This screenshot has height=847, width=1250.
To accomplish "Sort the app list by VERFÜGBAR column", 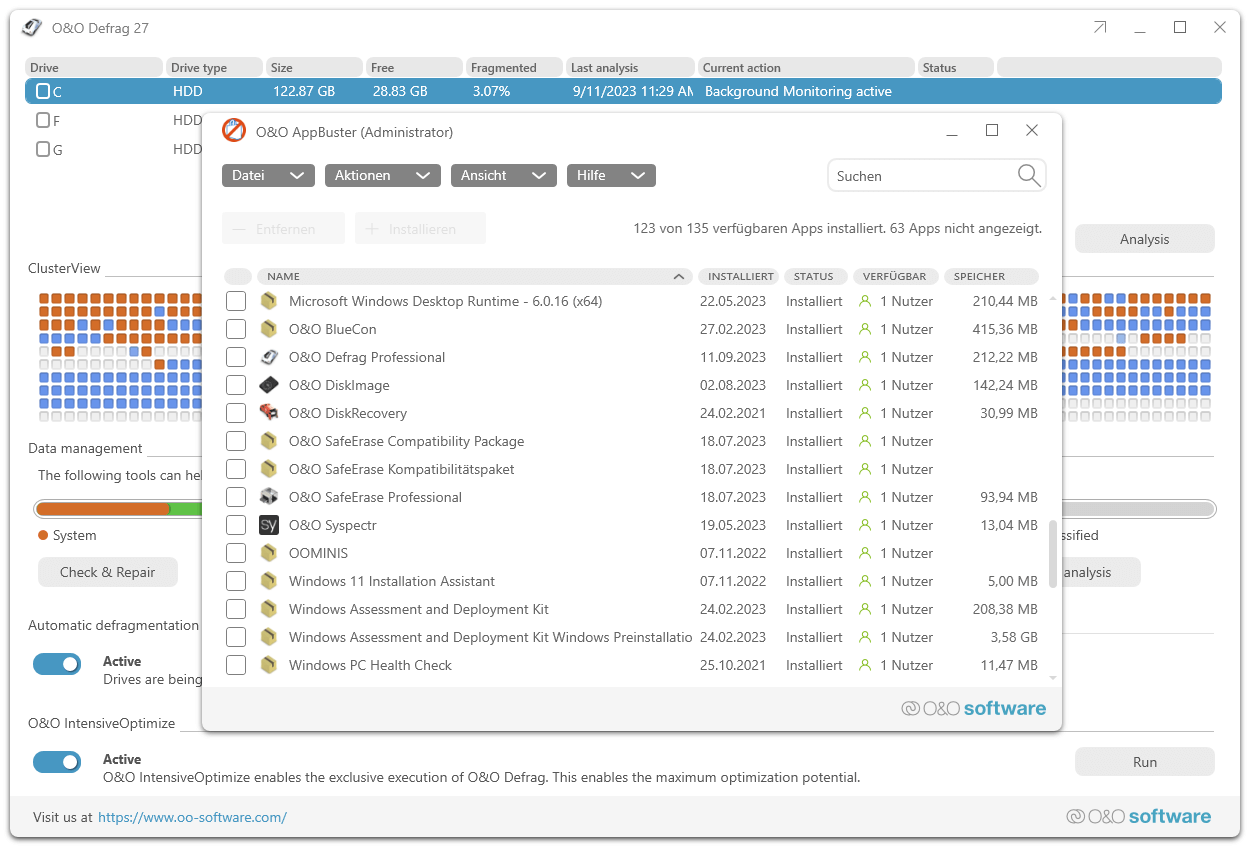I will (x=897, y=276).
